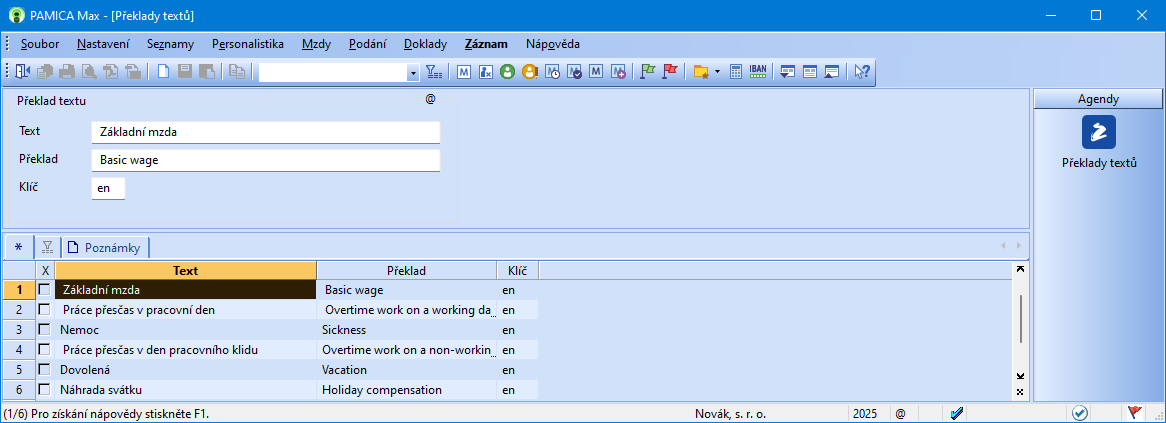Check the box for Základní mzda row

tap(44, 289)
